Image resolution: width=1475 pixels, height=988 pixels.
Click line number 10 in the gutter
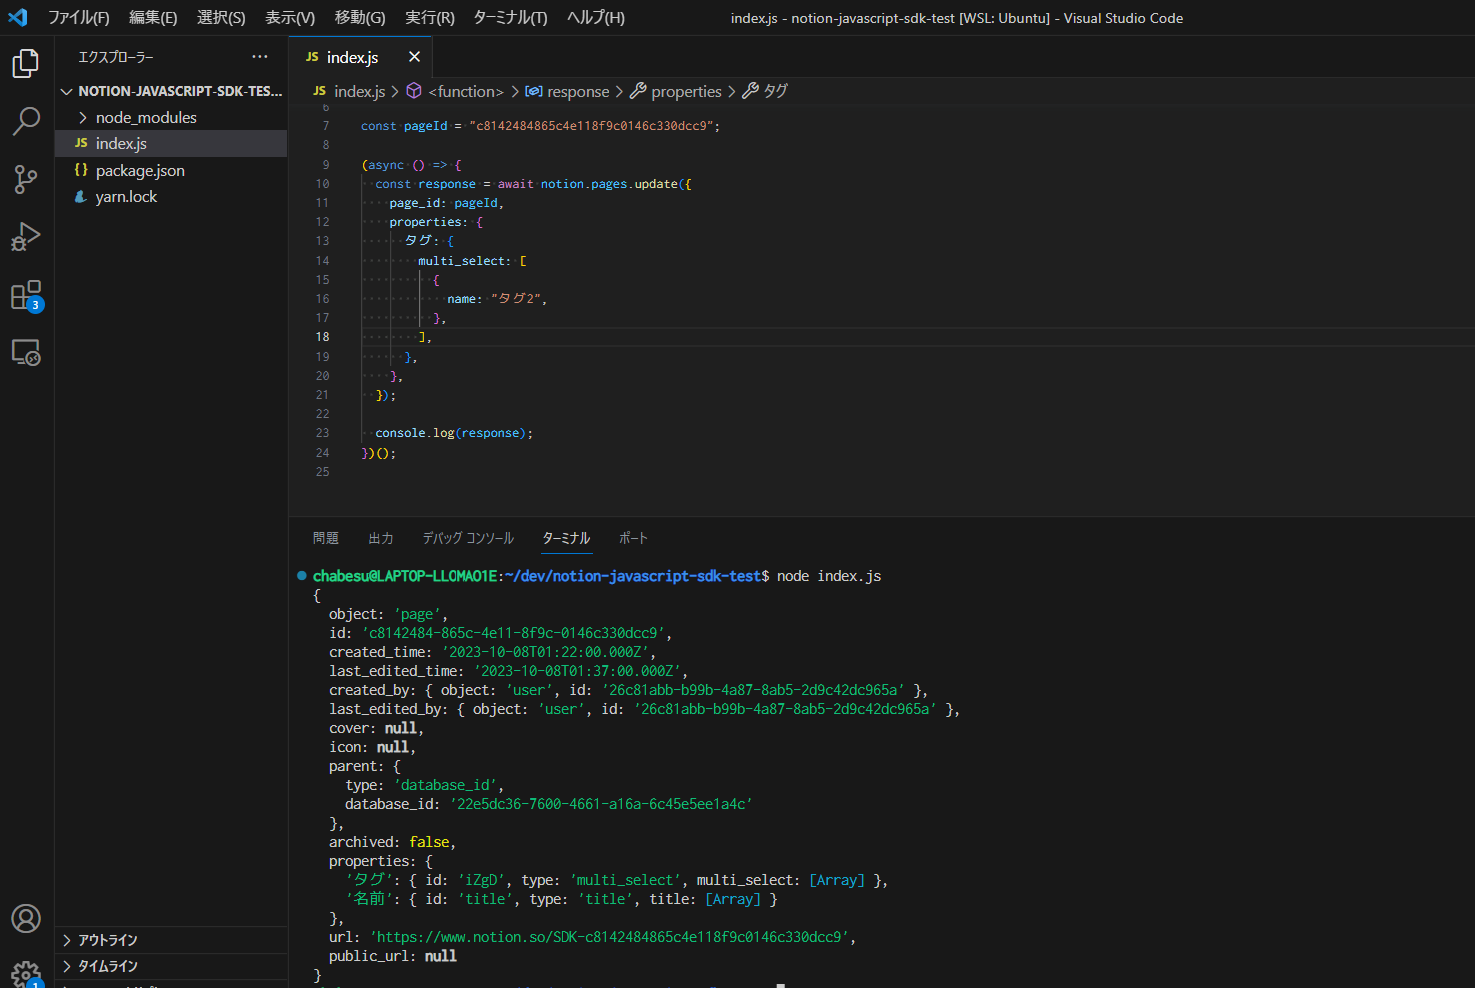322,184
